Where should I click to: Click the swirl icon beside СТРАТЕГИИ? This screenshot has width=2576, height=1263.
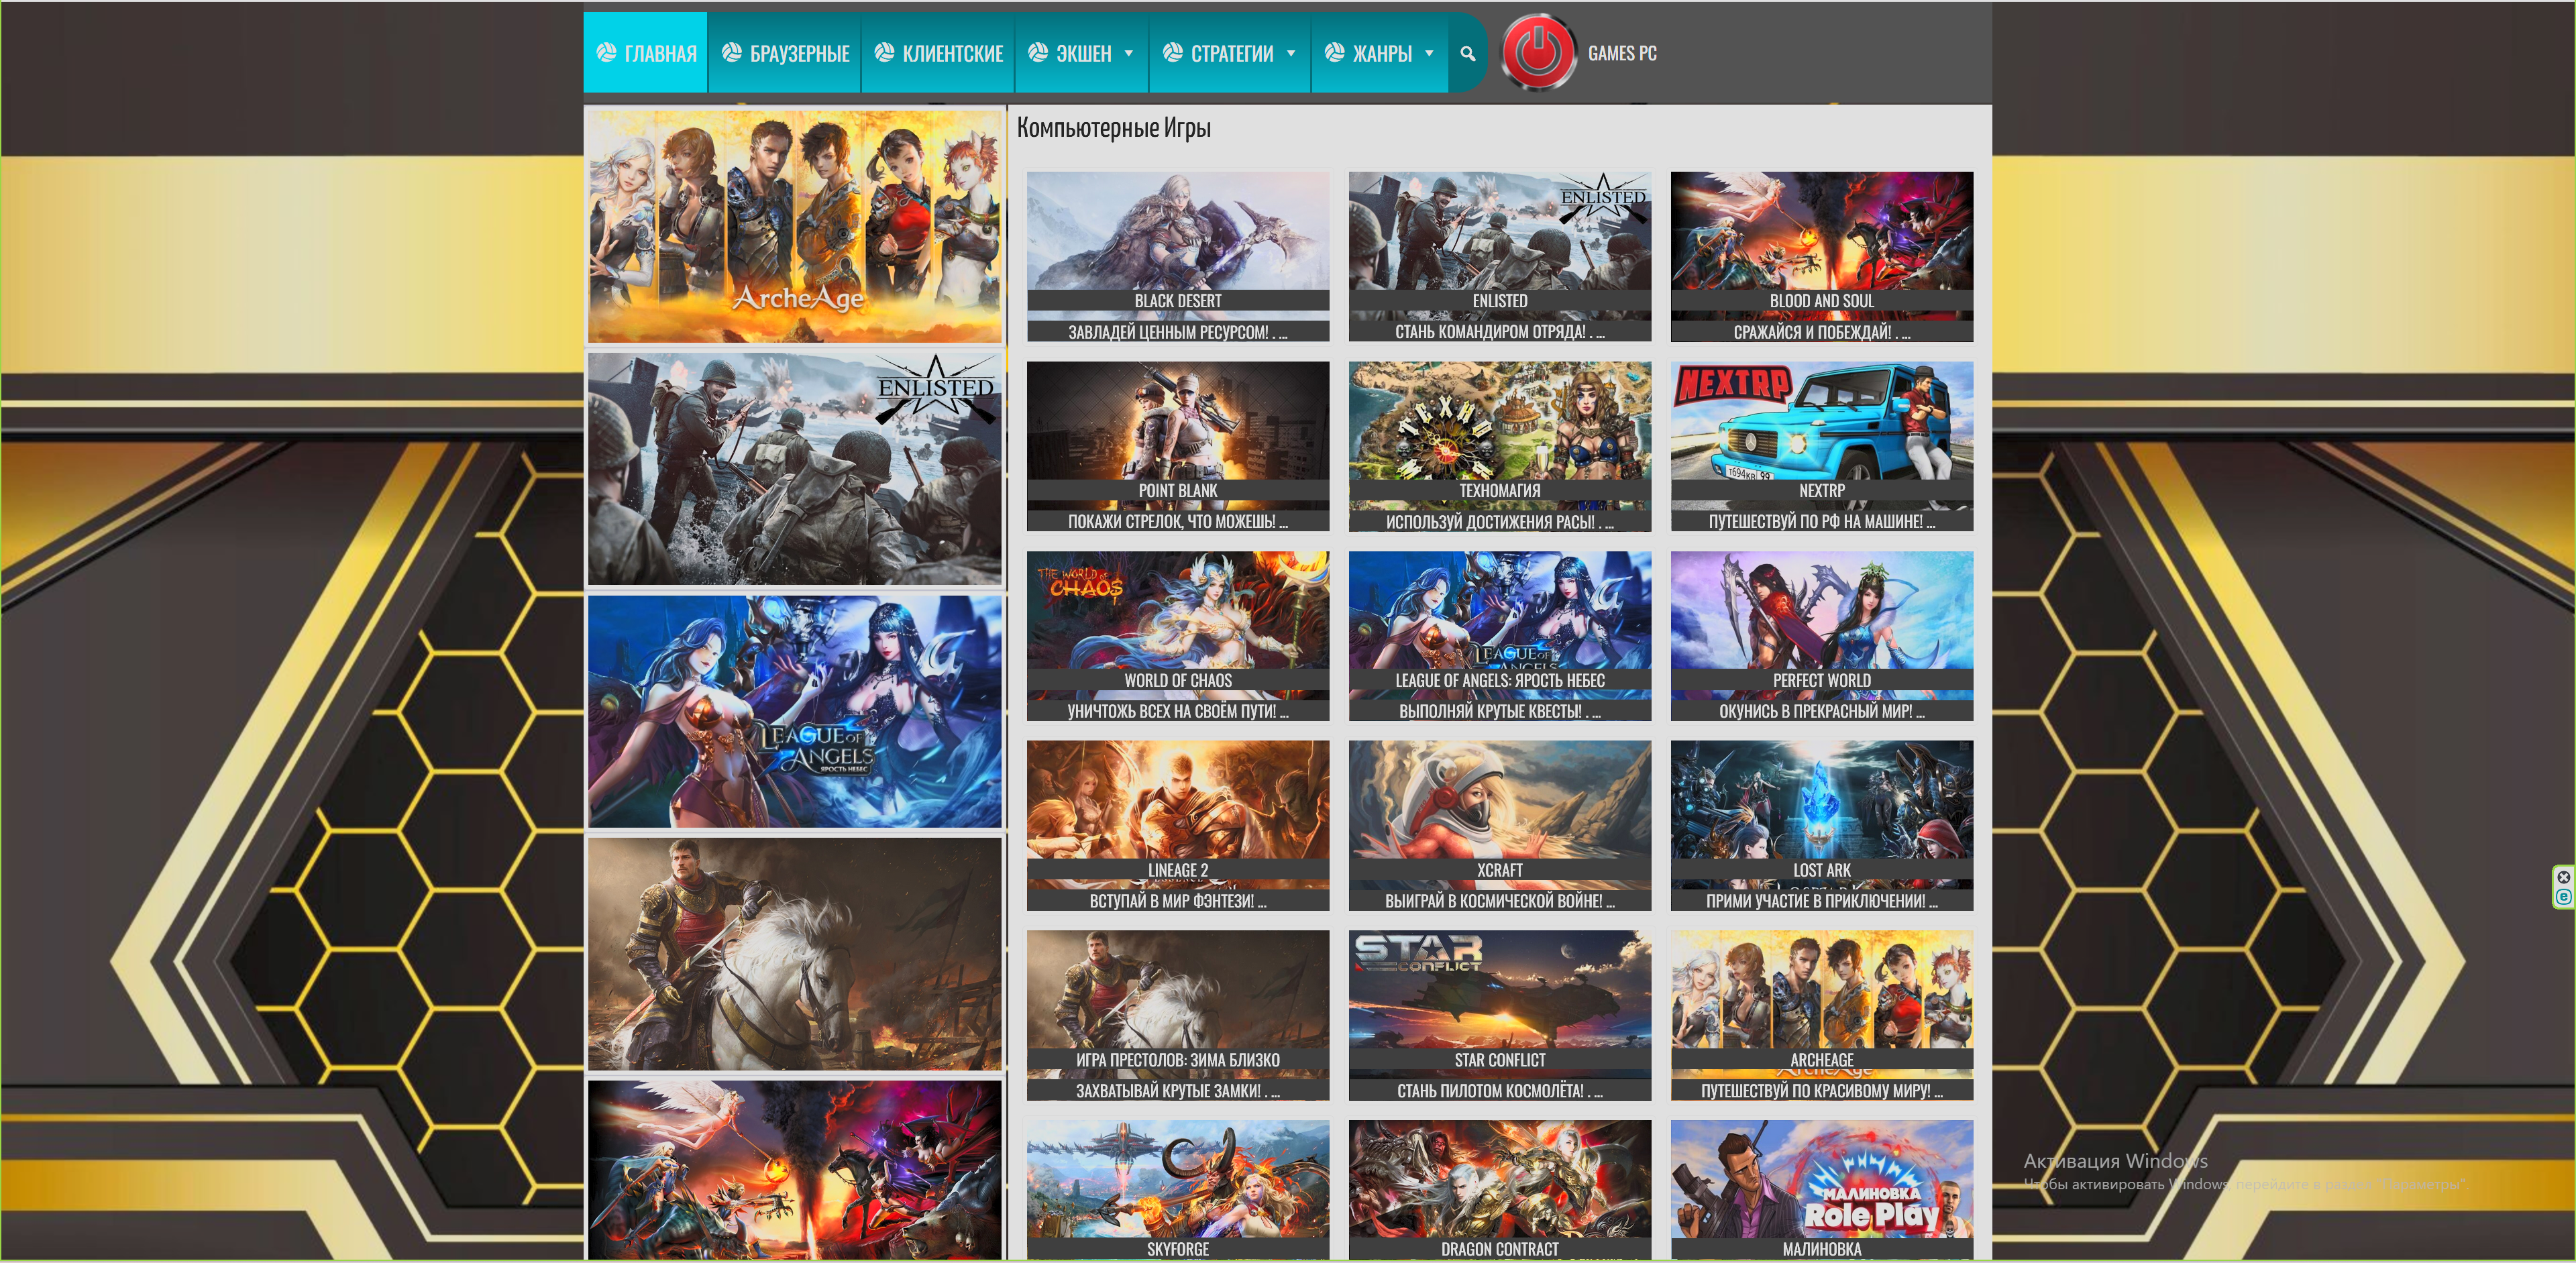pos(1172,52)
